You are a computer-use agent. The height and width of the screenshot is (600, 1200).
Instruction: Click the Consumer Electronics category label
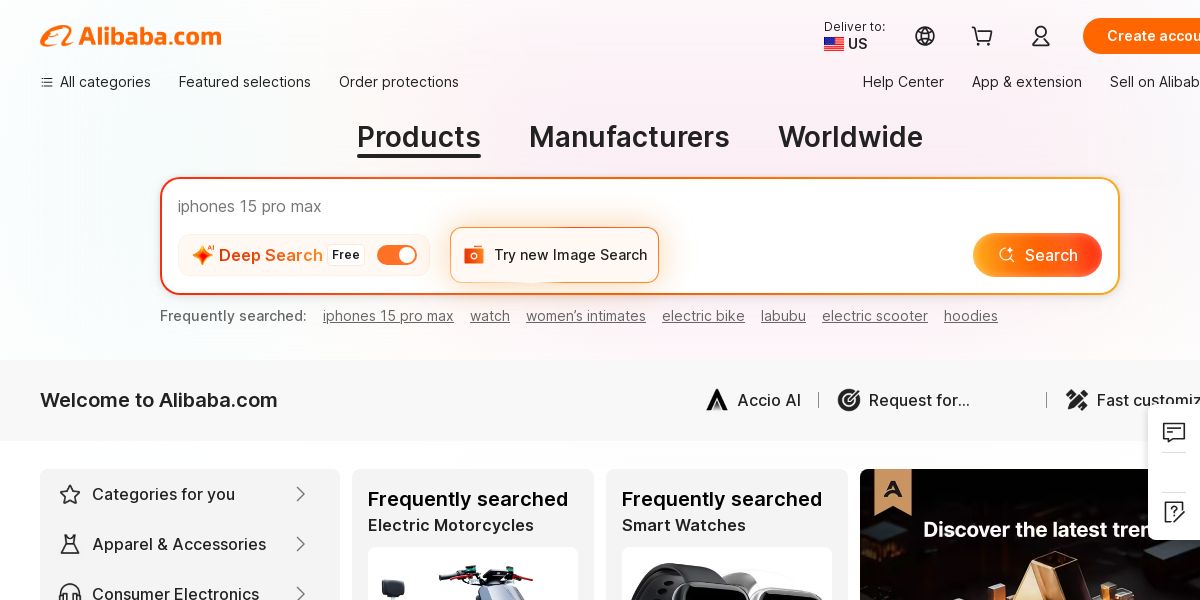pyautogui.click(x=175, y=593)
